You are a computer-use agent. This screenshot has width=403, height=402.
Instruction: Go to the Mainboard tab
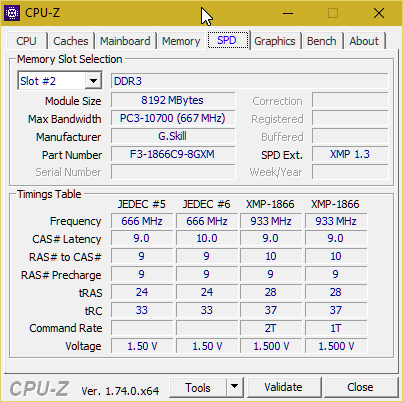(125, 41)
